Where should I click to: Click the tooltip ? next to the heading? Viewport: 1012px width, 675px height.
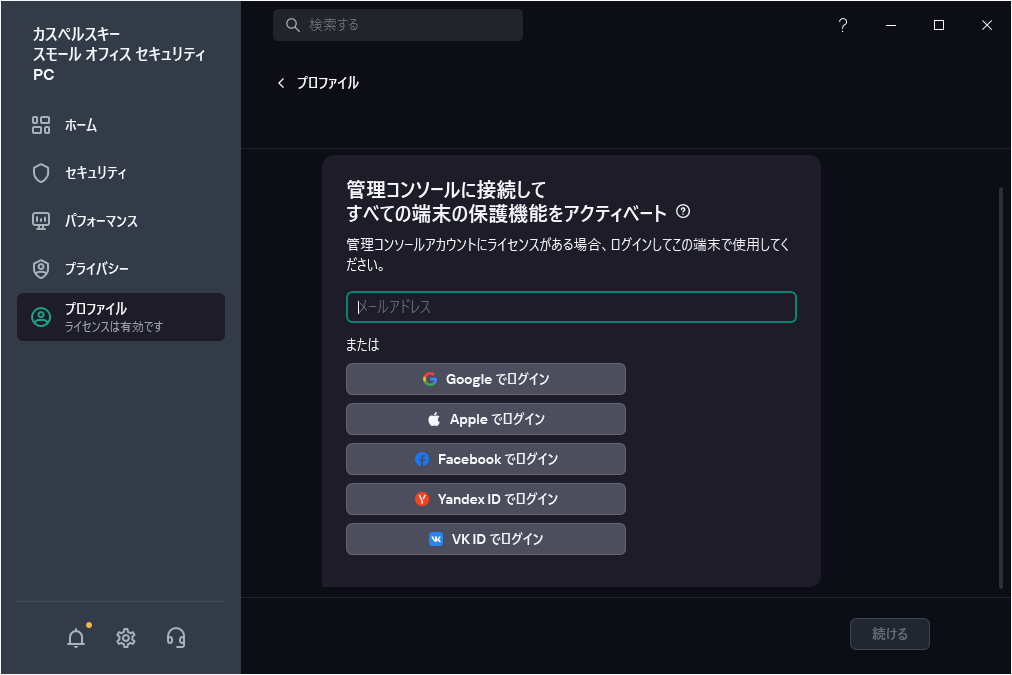click(684, 209)
